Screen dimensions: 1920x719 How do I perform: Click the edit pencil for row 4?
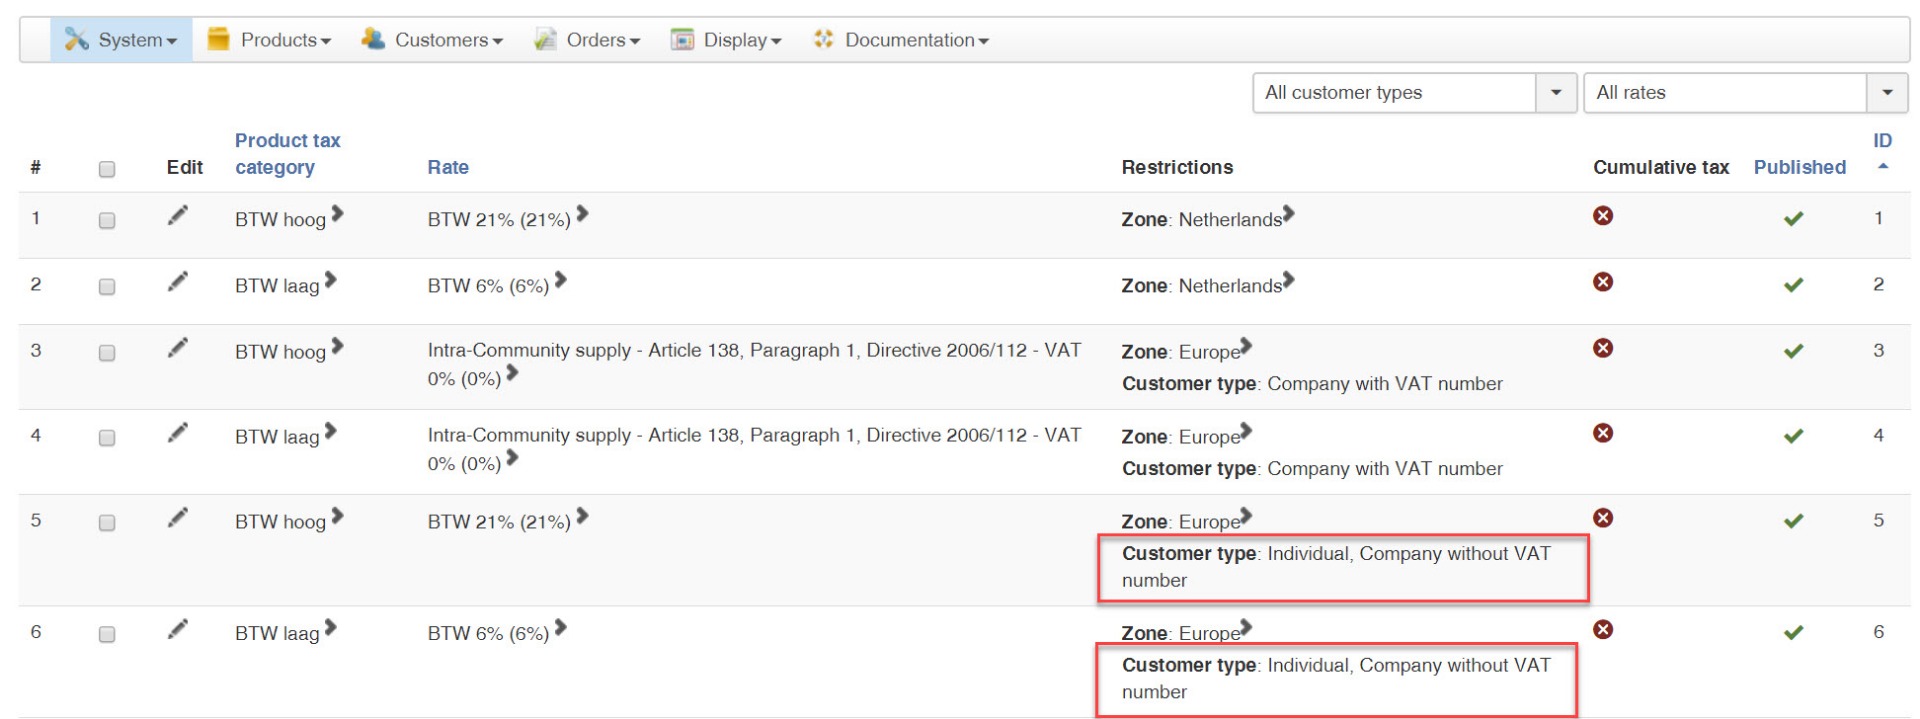178,432
